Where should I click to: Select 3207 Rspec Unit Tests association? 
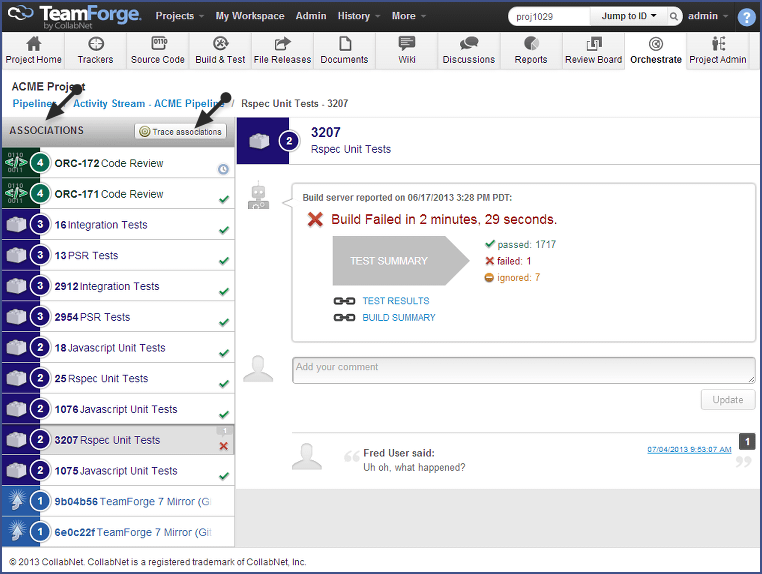(119, 440)
